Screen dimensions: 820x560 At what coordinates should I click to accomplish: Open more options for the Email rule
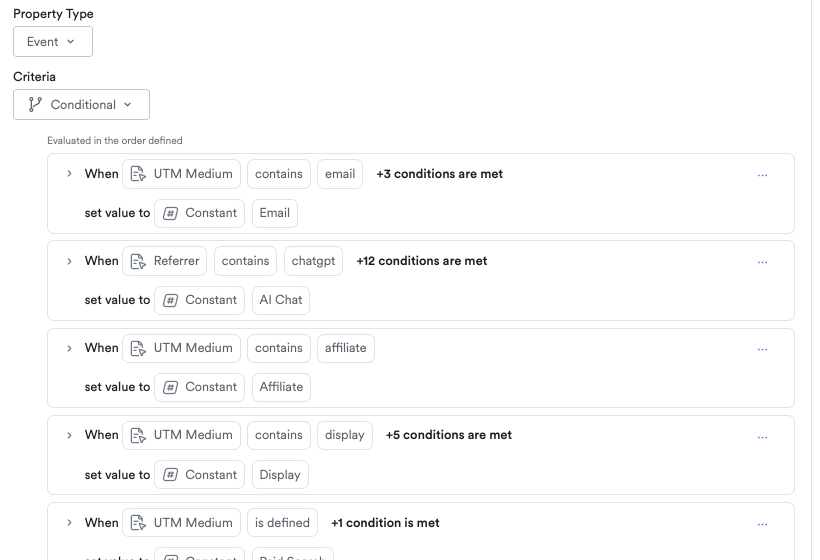point(762,175)
